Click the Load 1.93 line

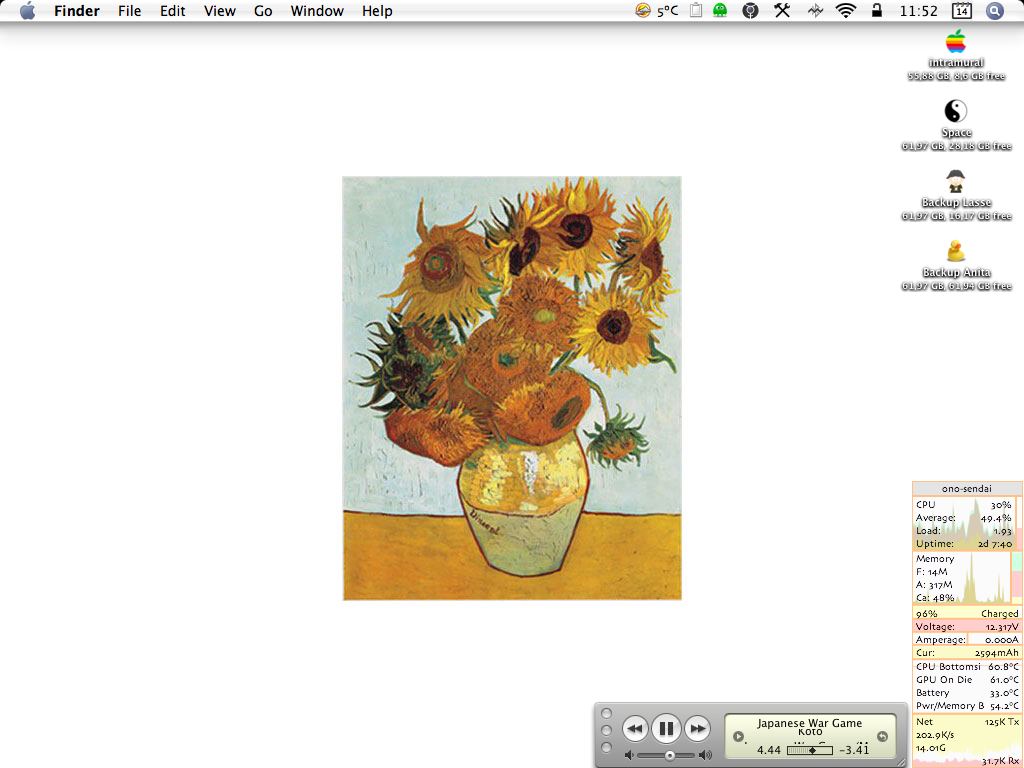click(964, 531)
